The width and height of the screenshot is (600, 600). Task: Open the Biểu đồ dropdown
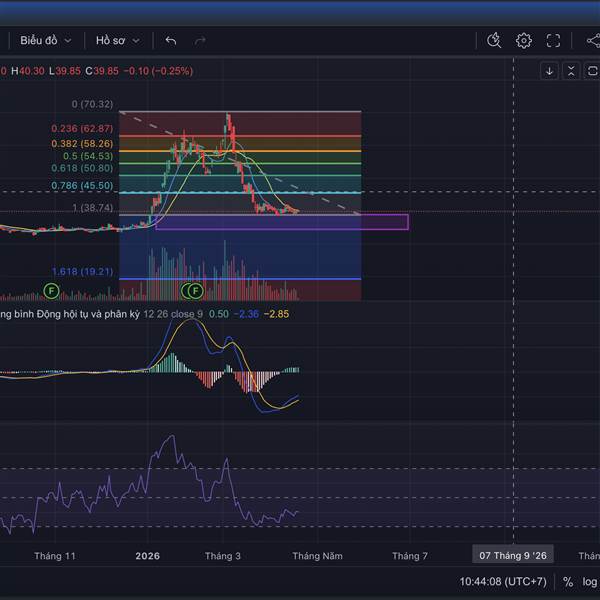click(45, 40)
